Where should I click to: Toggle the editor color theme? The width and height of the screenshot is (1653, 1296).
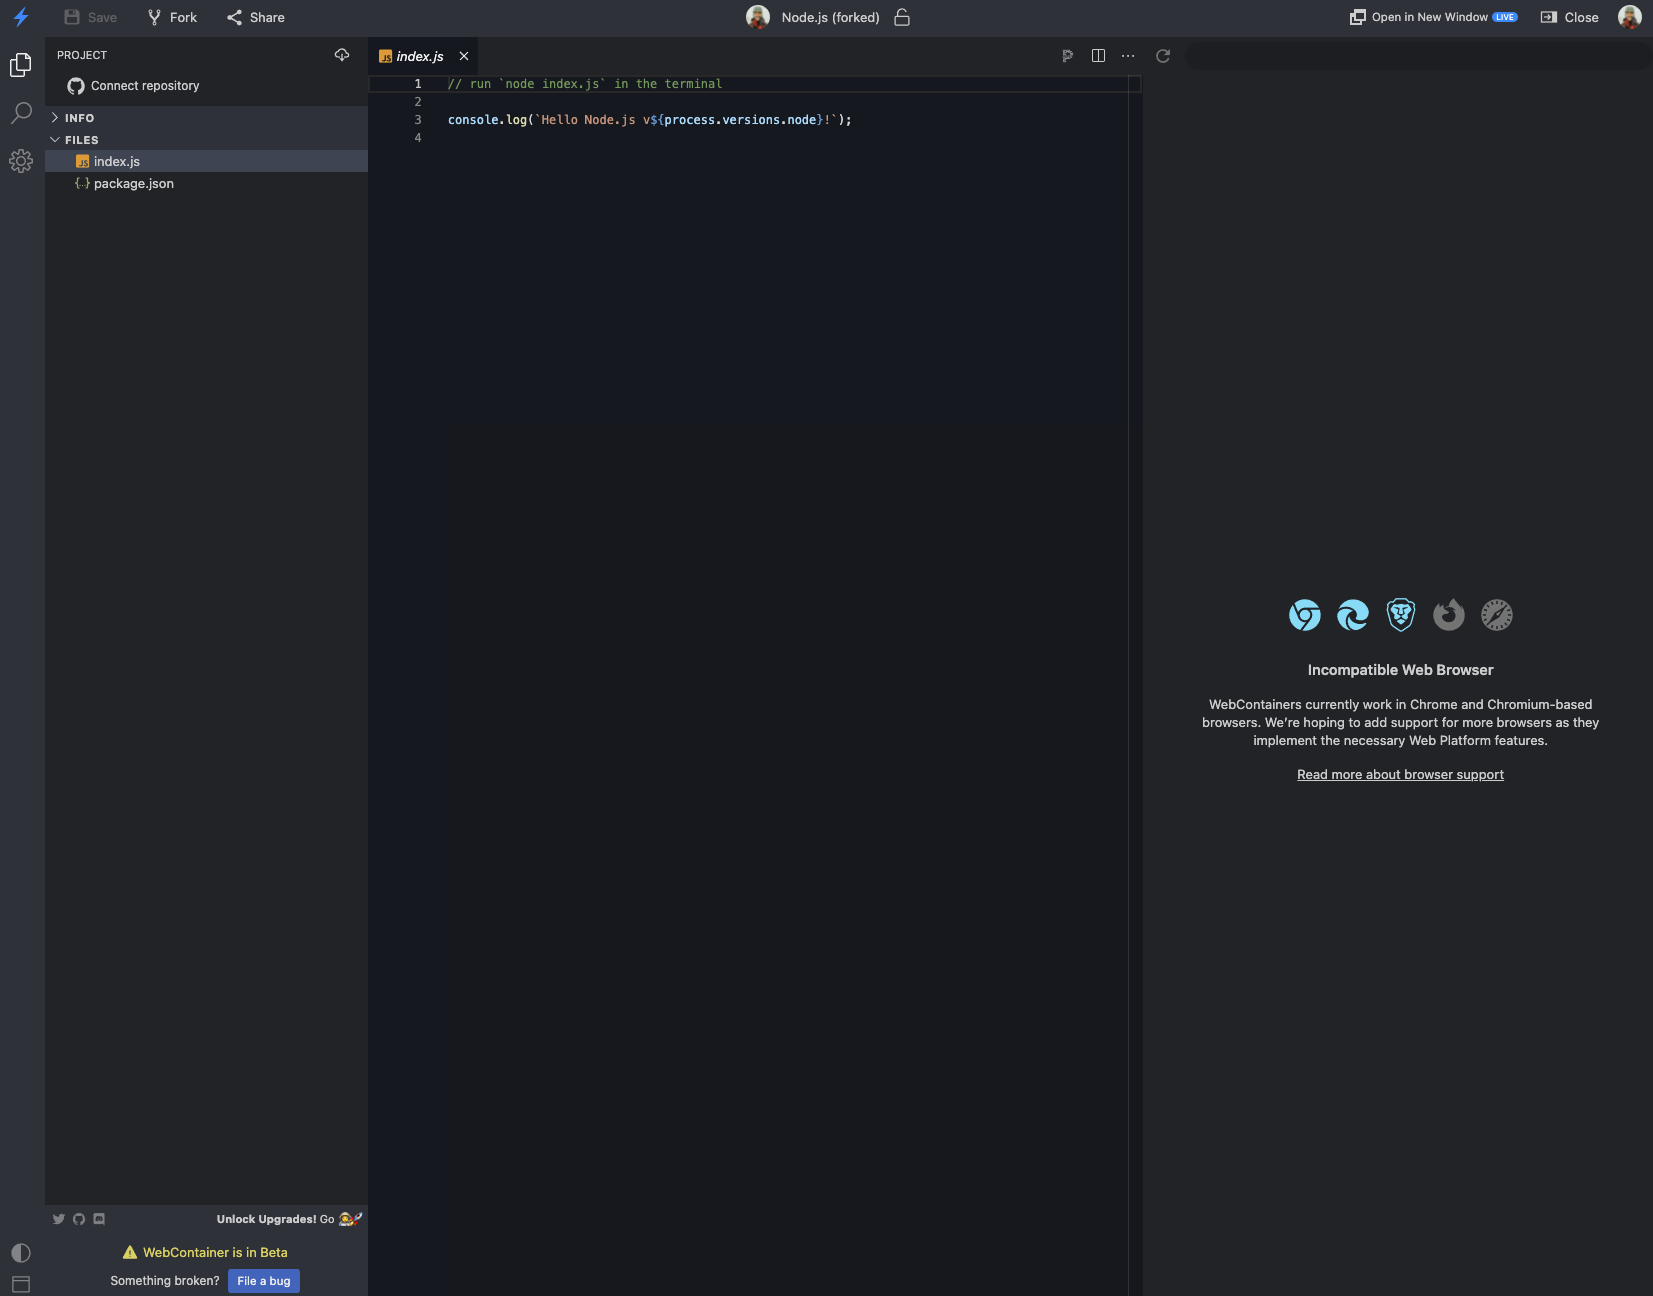coord(21,1253)
